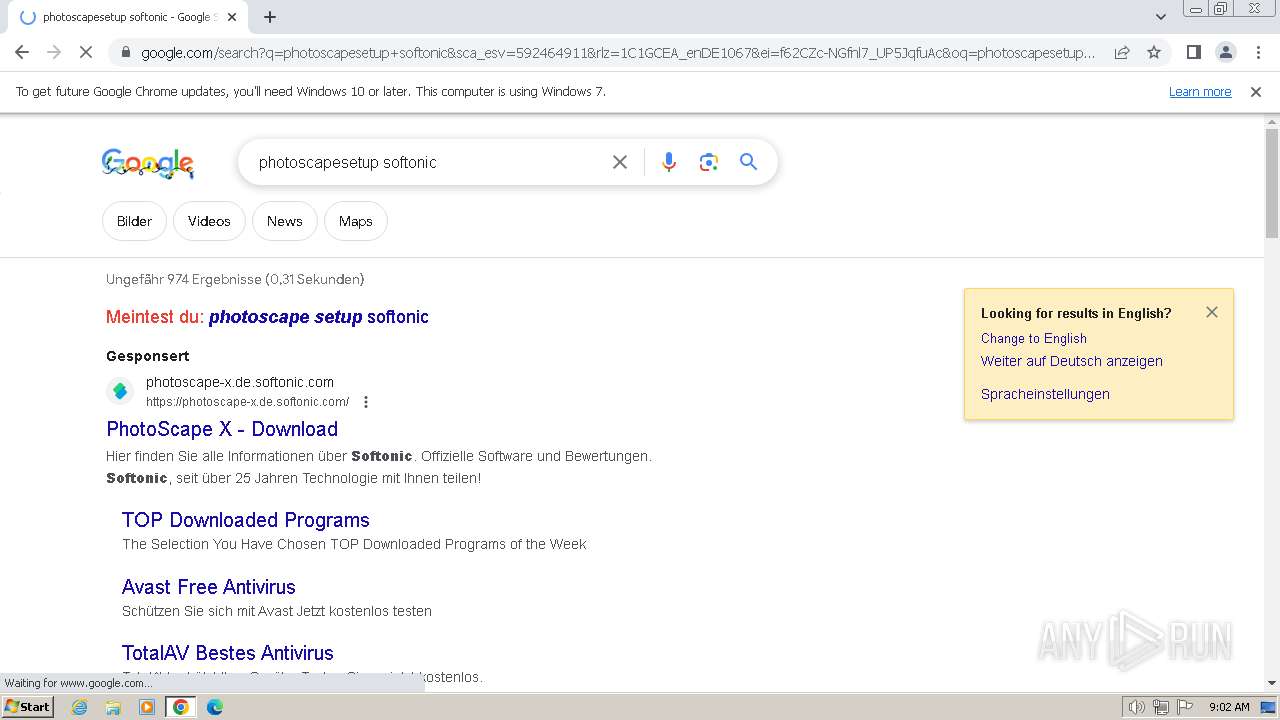1280x720 pixels.
Task: Search by image with Lens icon
Action: (709, 162)
